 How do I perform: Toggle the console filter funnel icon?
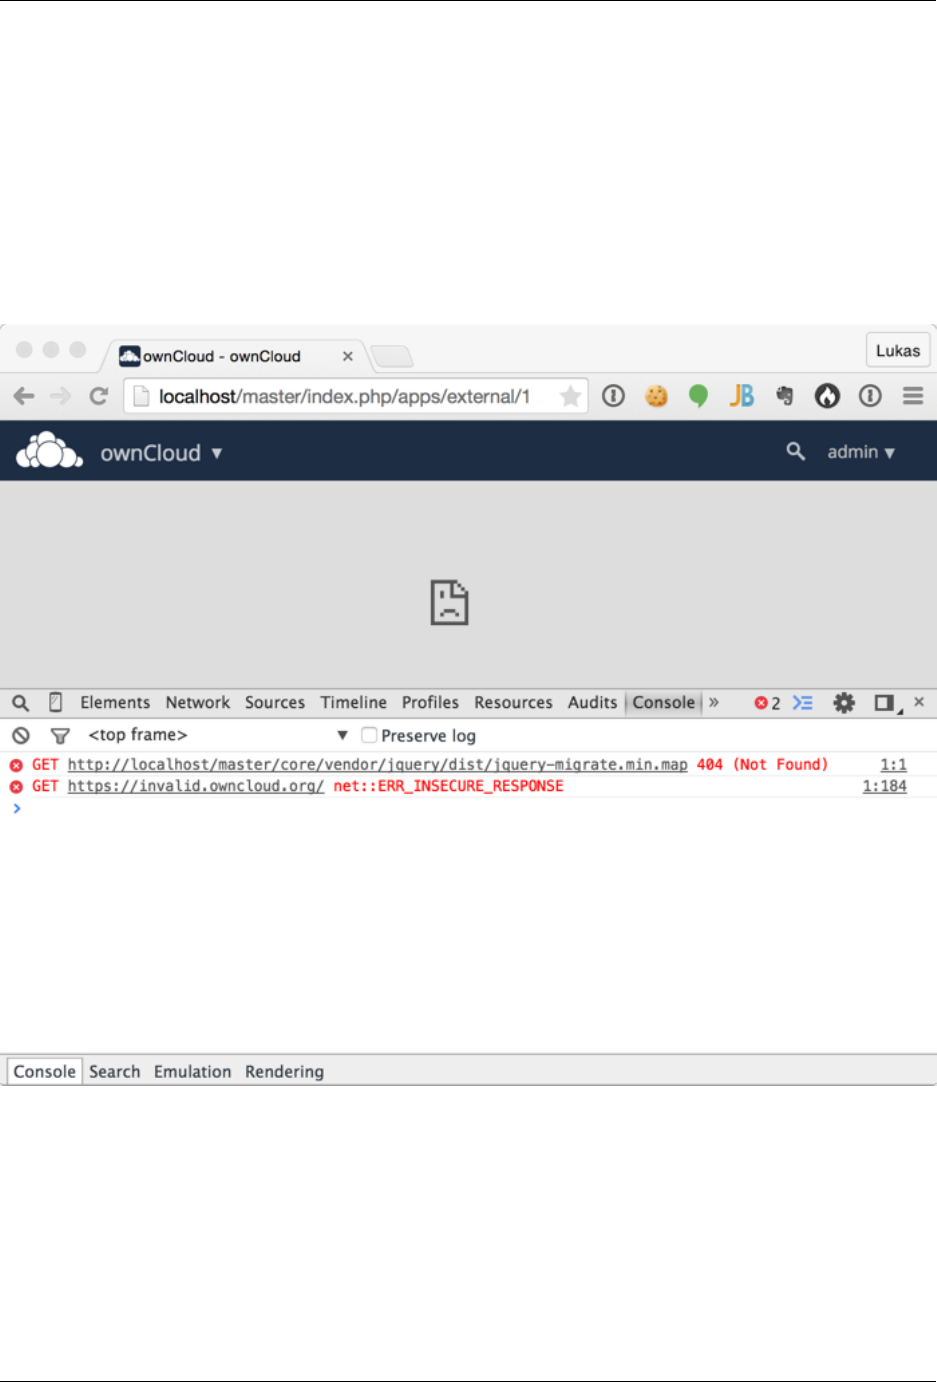(60, 735)
